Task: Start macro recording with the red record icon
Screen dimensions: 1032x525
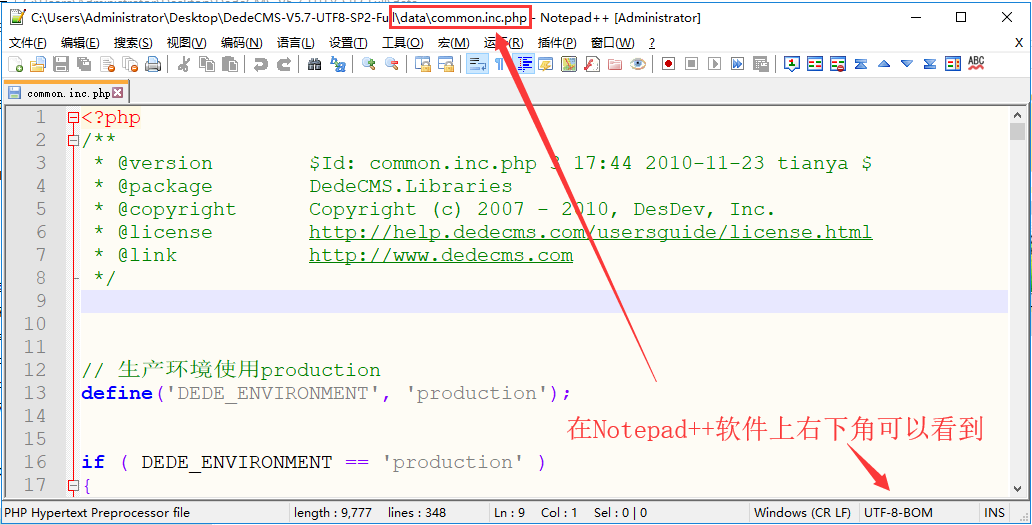Action: [667, 64]
